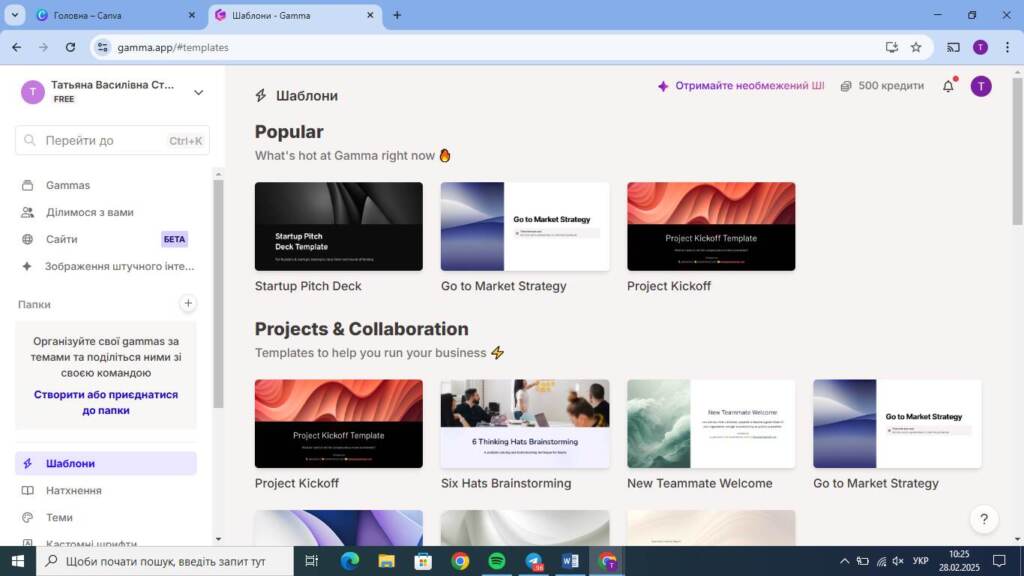Click the Перейти до search field
The width and height of the screenshot is (1024, 576).
(112, 141)
